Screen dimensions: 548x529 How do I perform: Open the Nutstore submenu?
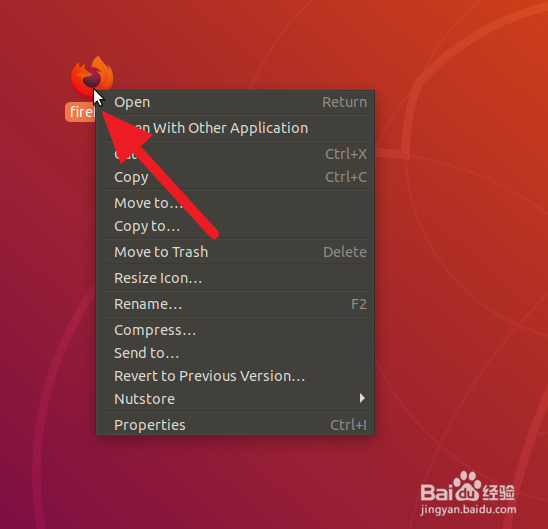(x=235, y=399)
